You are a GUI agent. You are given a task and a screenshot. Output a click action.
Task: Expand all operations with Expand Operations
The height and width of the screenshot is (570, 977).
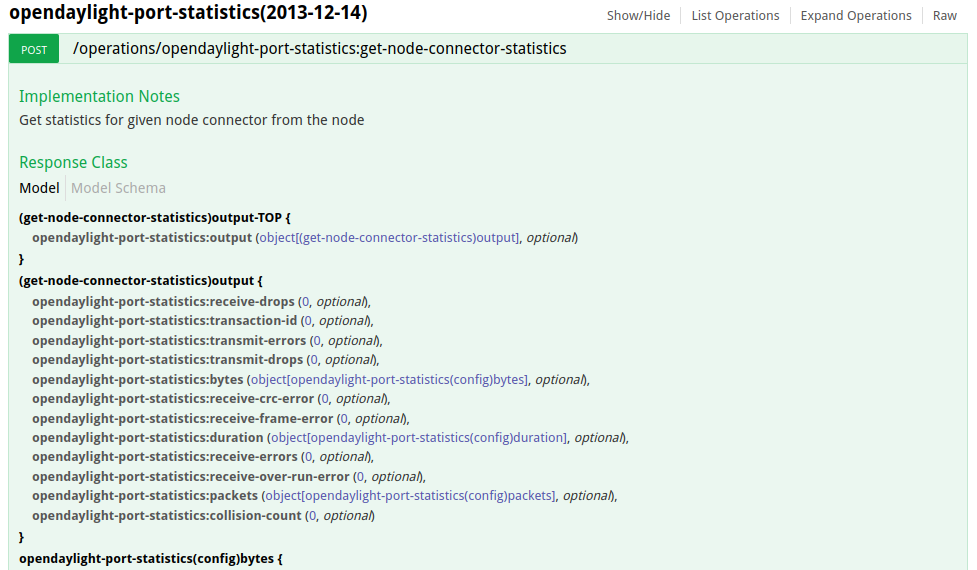coord(856,15)
